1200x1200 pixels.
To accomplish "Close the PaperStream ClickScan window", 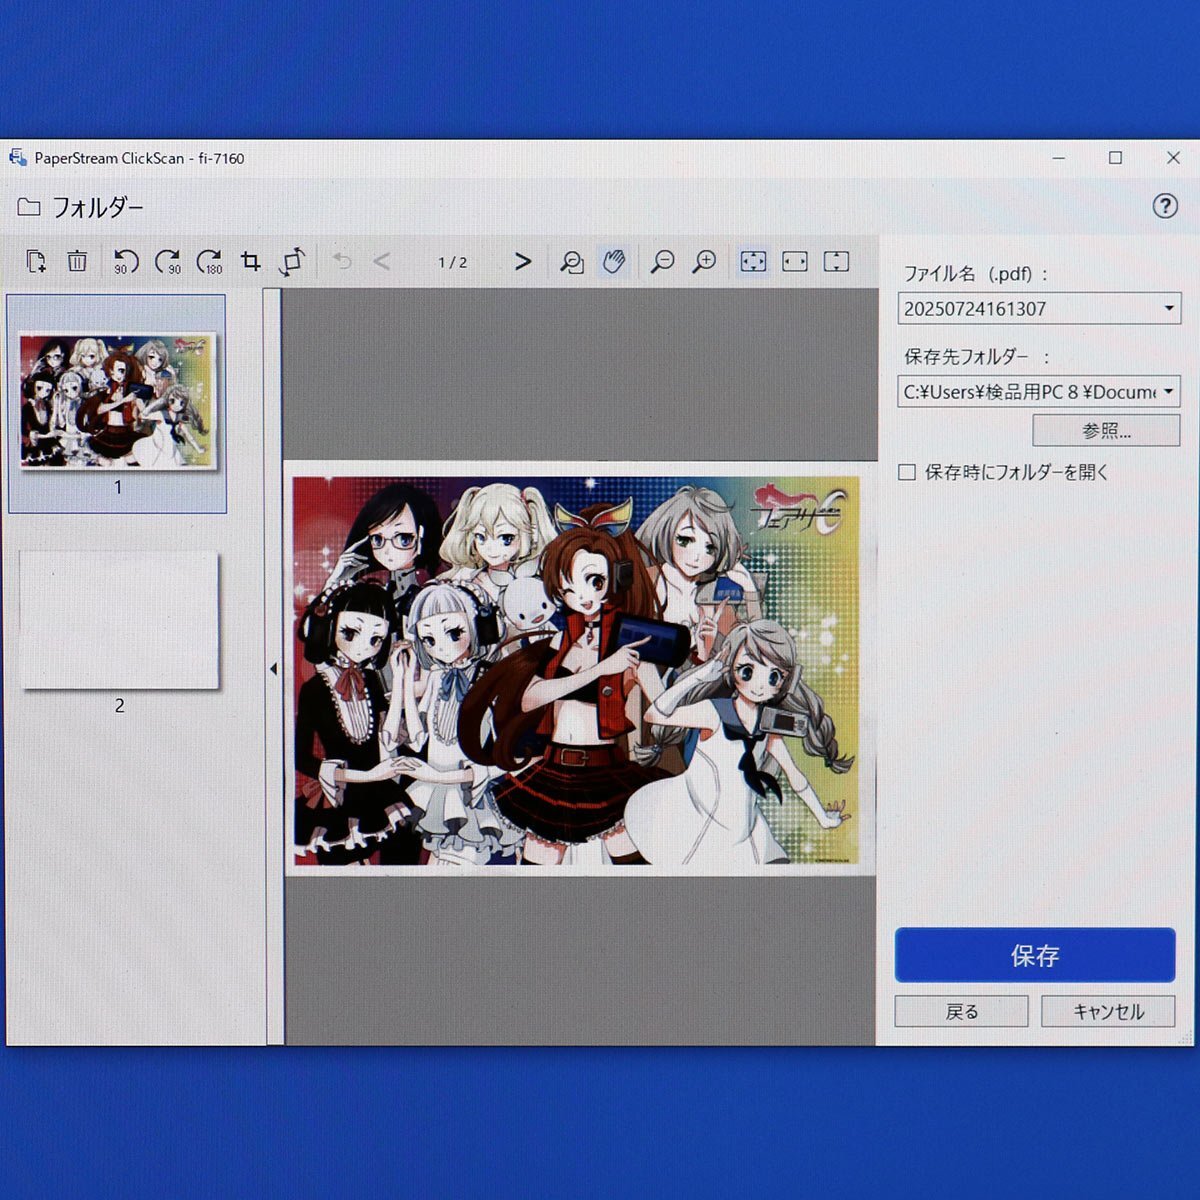I will pos(1174,158).
